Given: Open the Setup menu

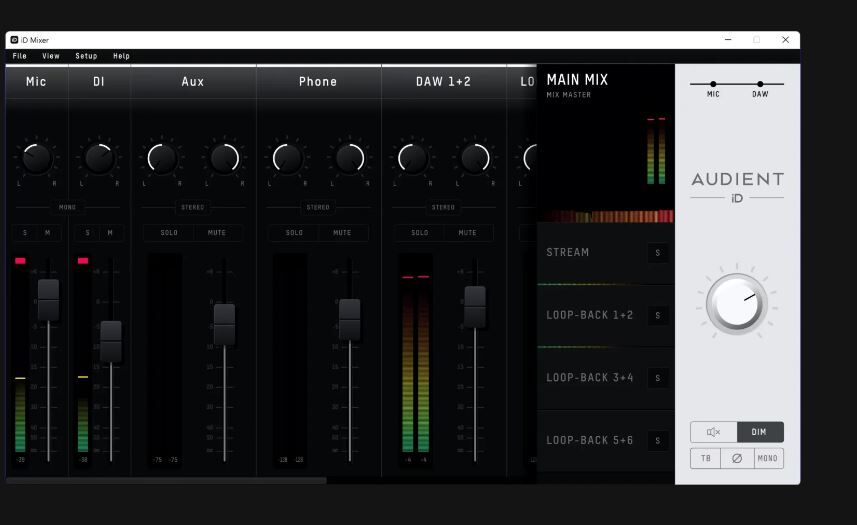Looking at the screenshot, I should [x=86, y=56].
